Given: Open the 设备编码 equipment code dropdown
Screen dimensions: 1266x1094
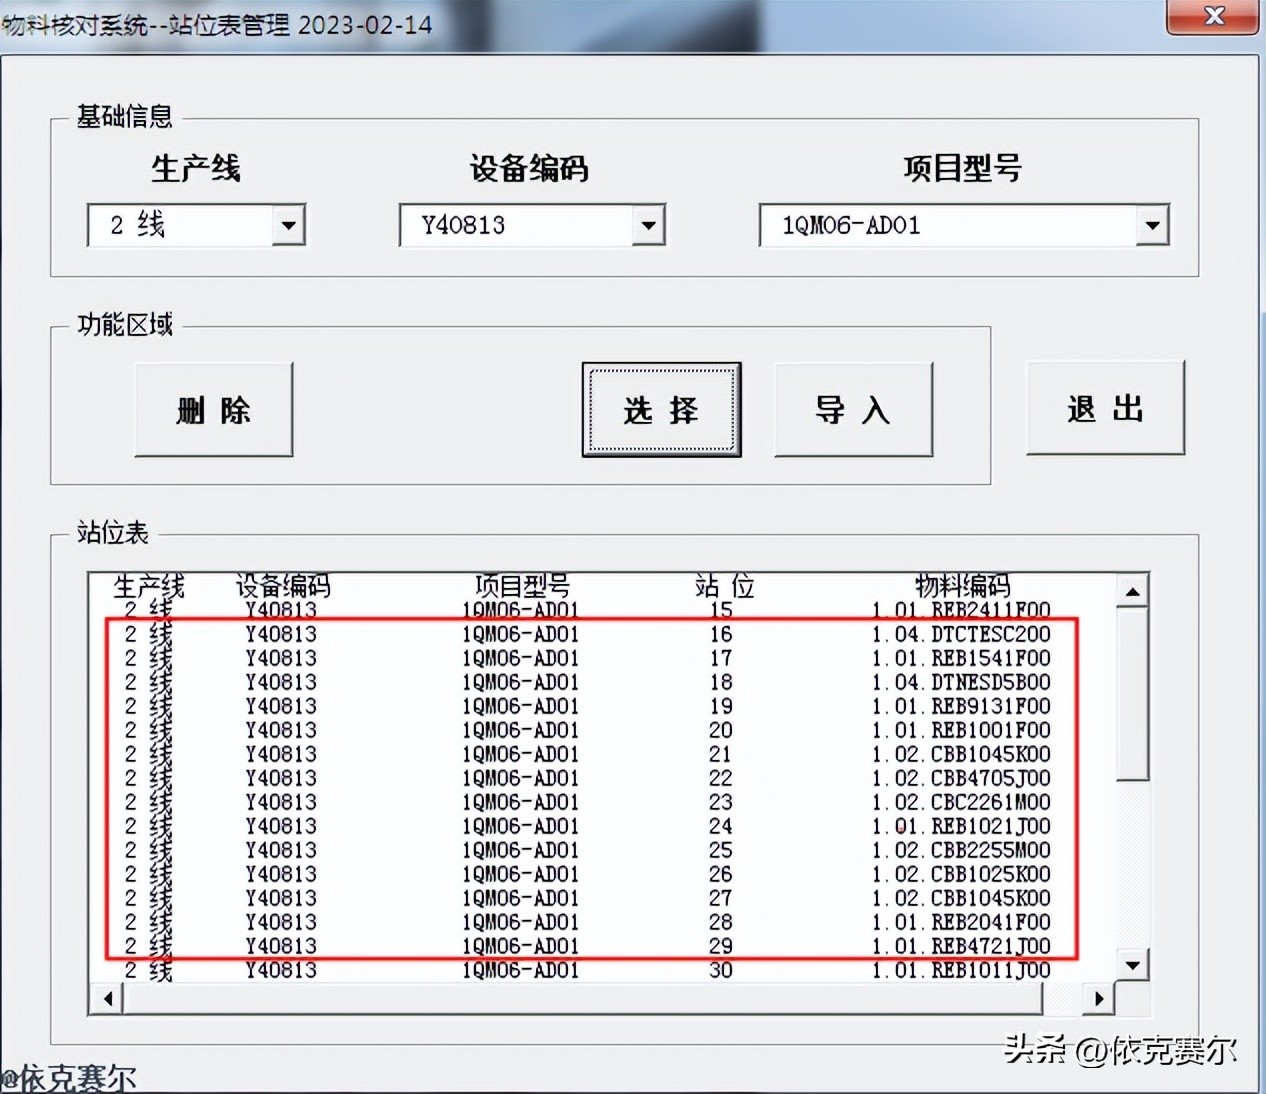Looking at the screenshot, I should [x=648, y=225].
